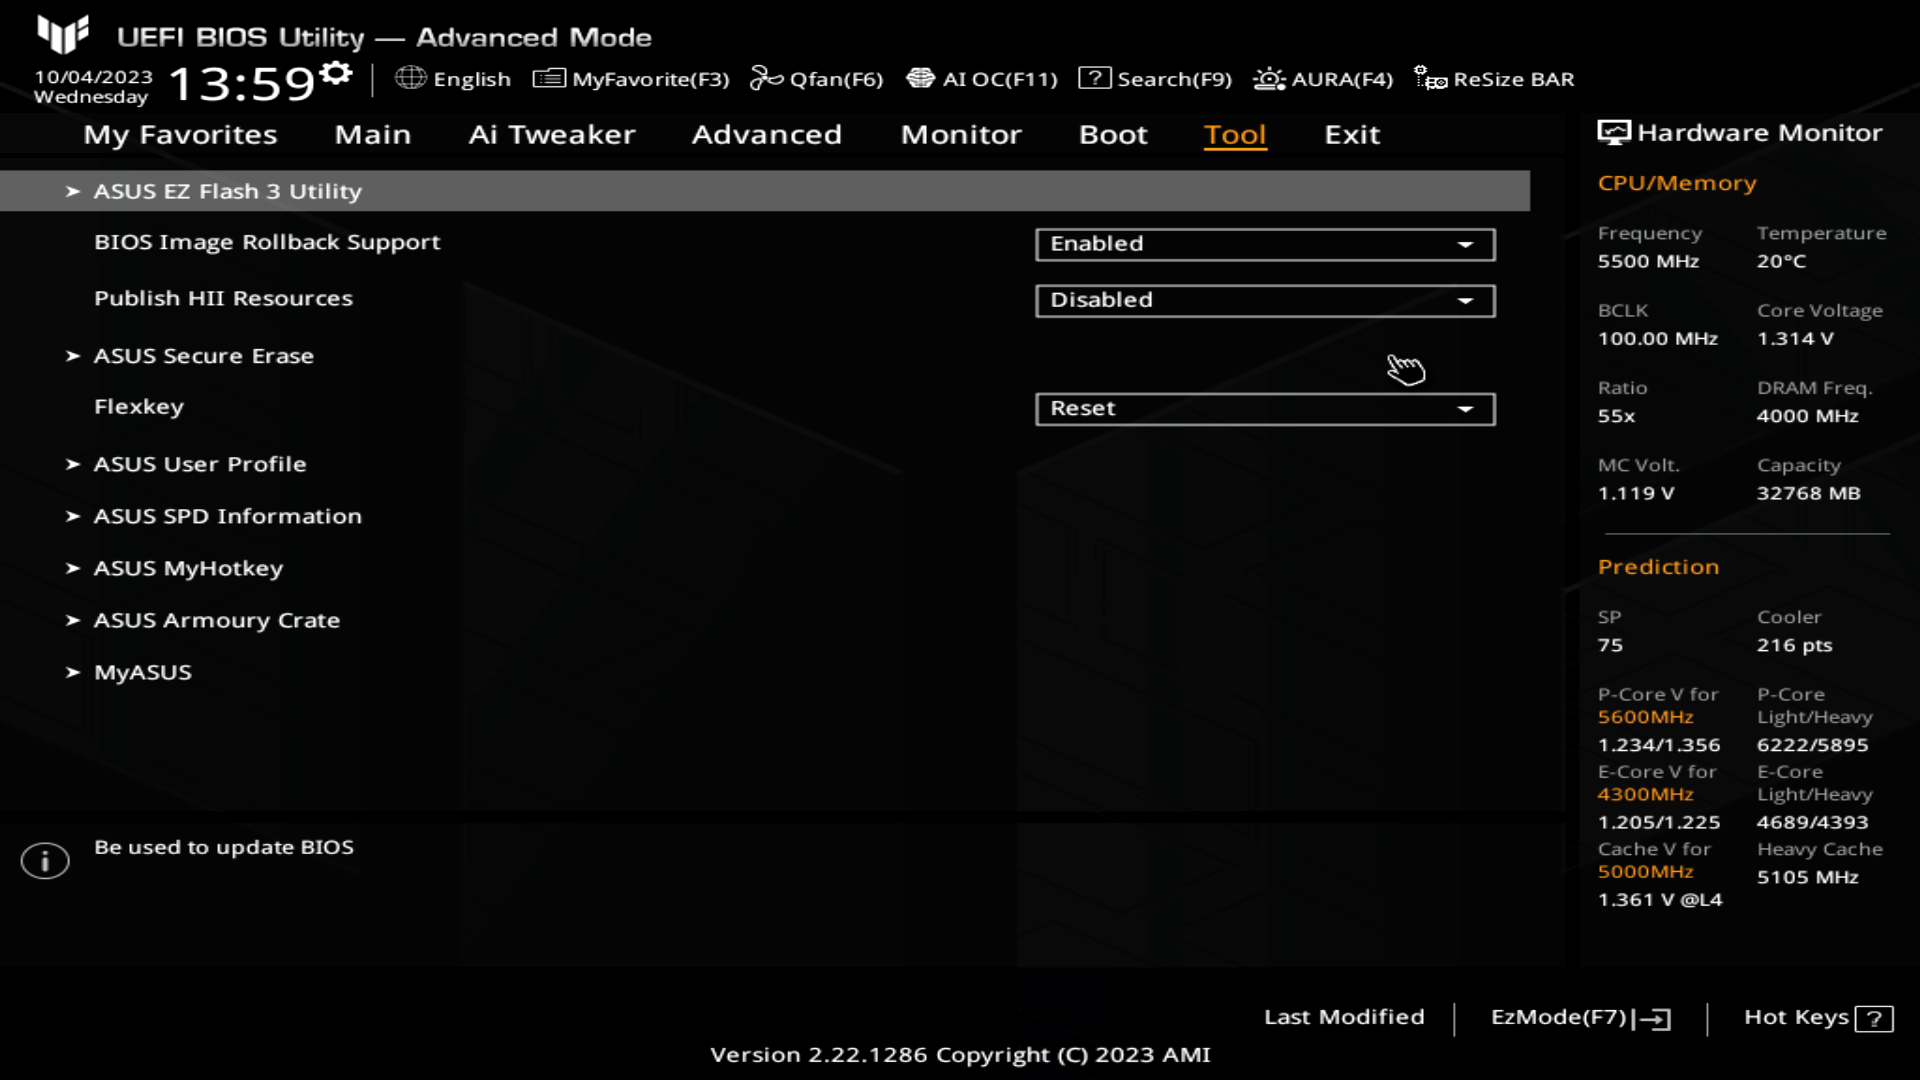Click the EzMode(F7) label
The width and height of the screenshot is (1920, 1080).
tap(1559, 1017)
